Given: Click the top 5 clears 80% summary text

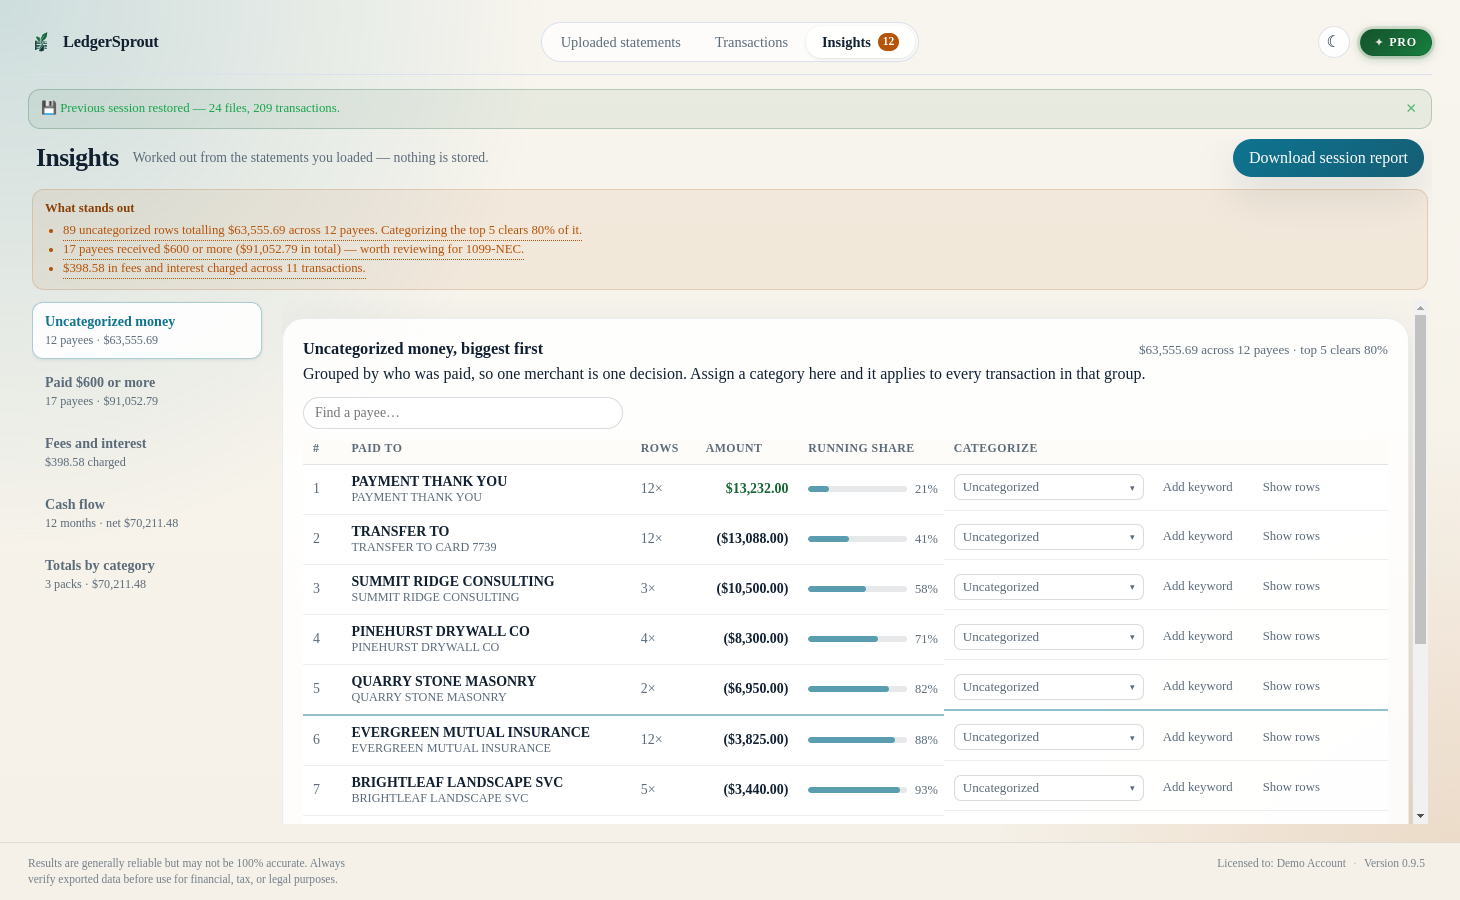Looking at the screenshot, I should pyautogui.click(x=1344, y=350).
